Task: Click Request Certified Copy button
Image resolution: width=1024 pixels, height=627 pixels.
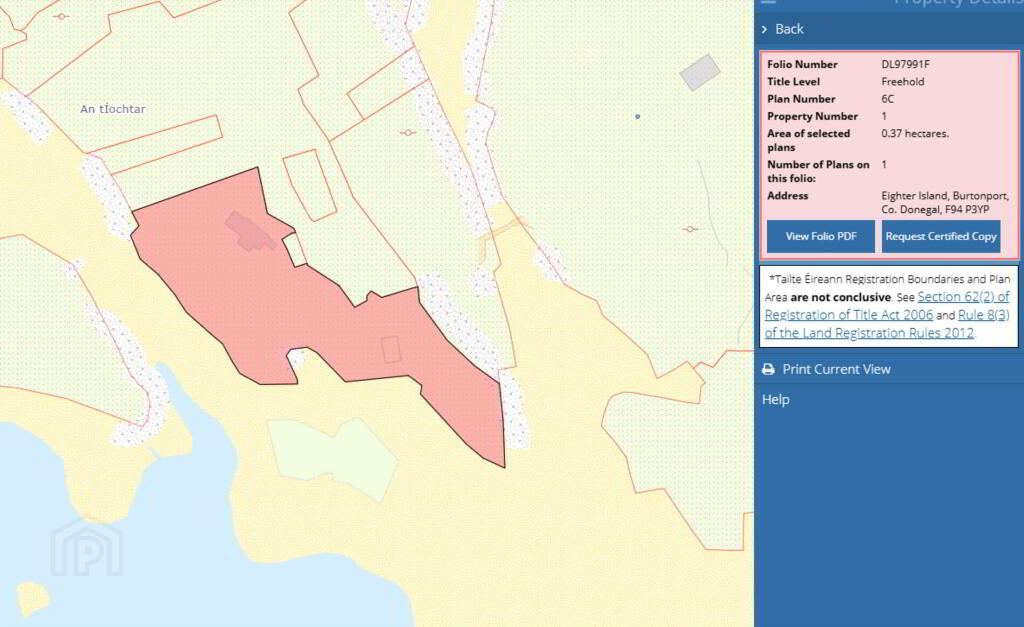Action: 941,236
